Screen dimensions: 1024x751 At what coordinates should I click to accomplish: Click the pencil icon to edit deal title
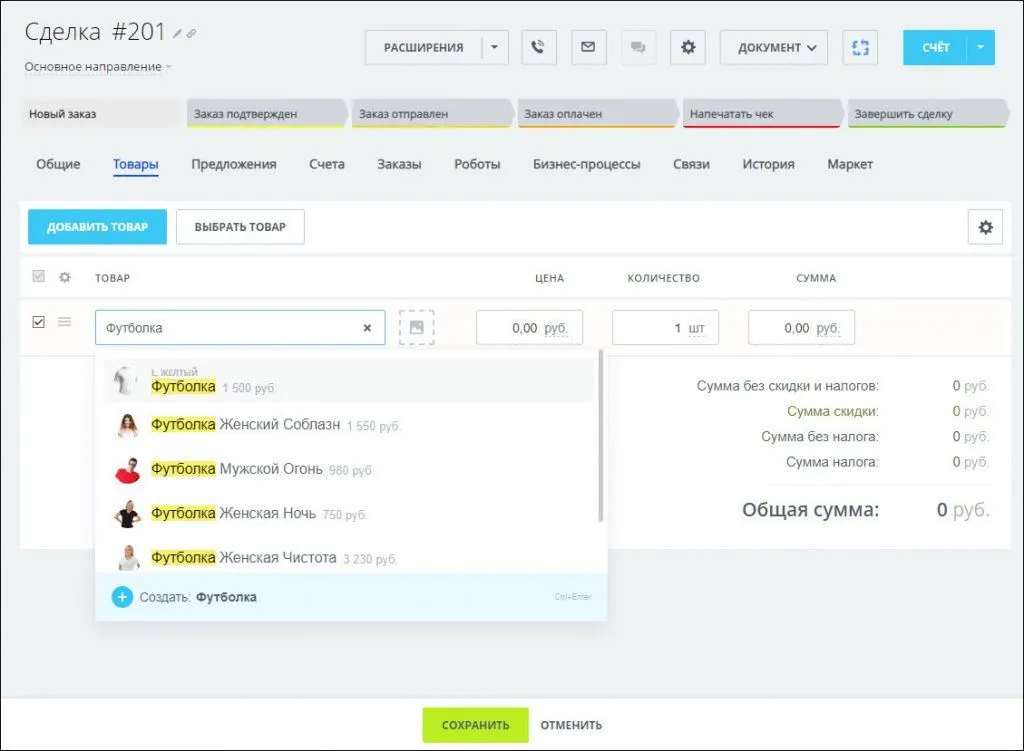177,33
